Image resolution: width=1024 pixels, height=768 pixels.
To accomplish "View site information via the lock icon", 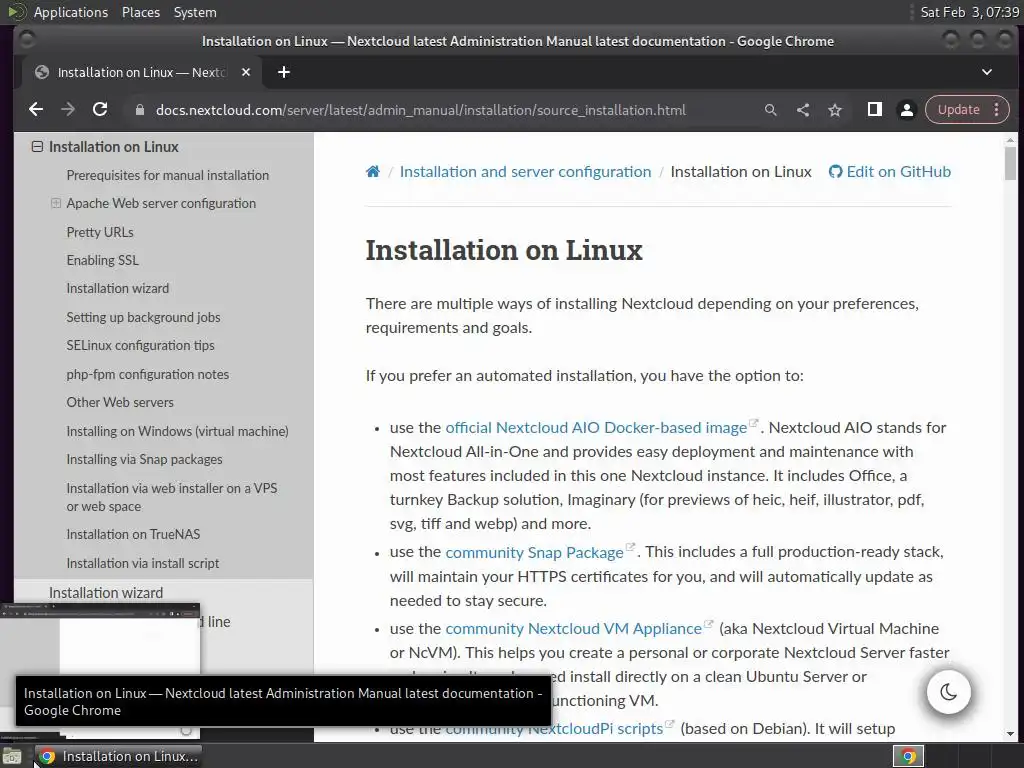I will (139, 110).
